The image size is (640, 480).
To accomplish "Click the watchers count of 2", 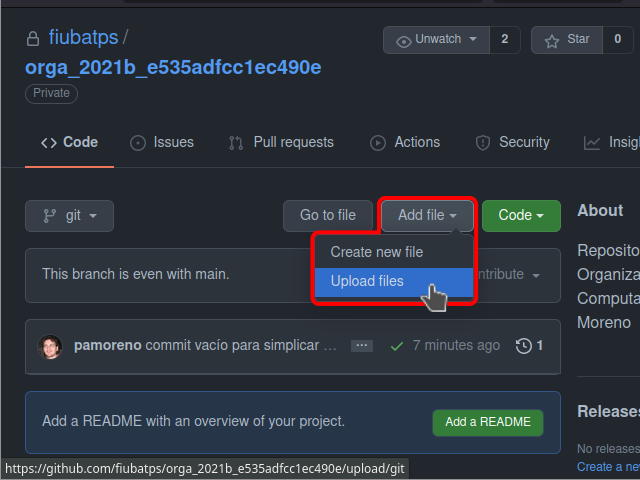I will [504, 40].
